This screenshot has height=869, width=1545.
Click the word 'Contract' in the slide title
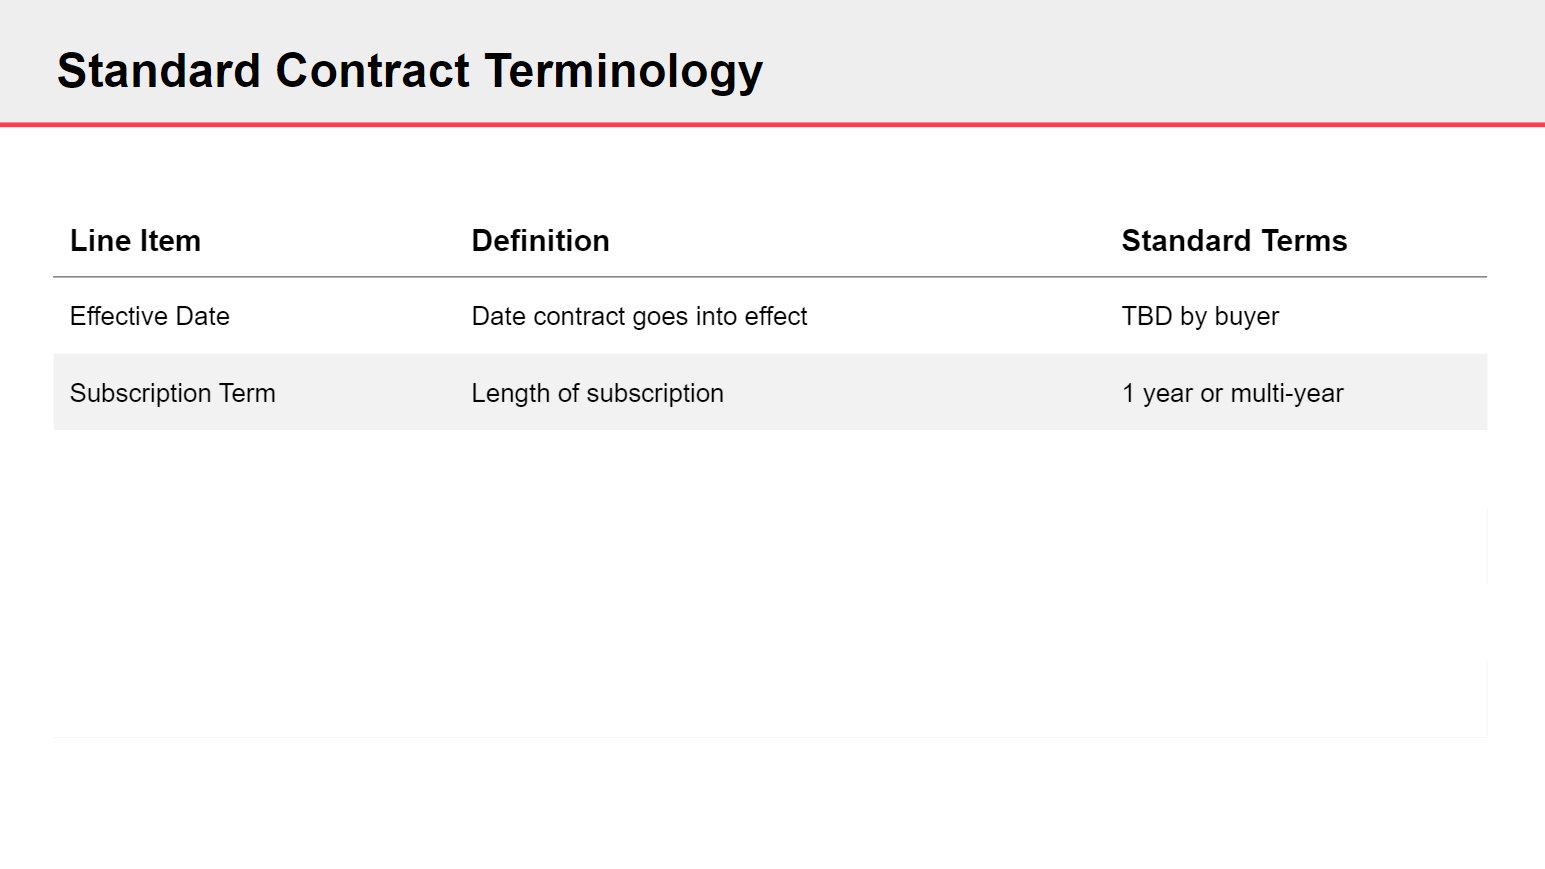pyautogui.click(x=372, y=71)
